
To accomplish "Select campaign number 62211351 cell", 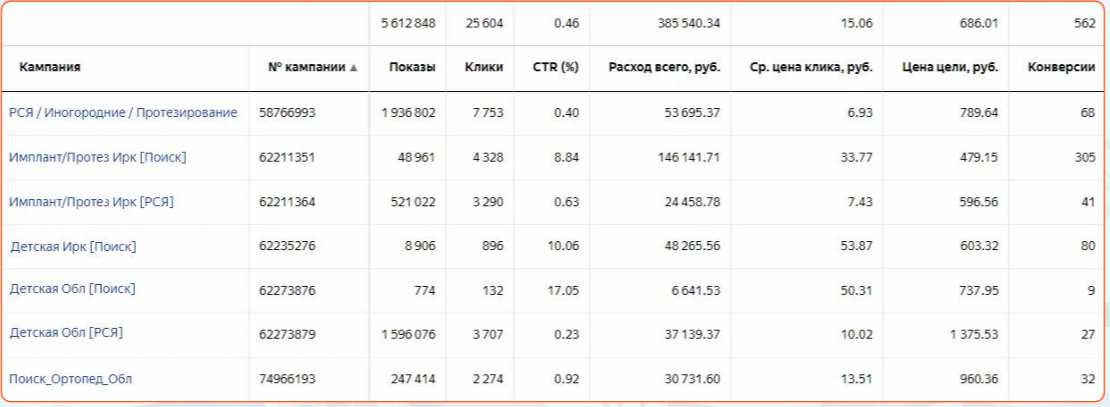I will 287,157.
